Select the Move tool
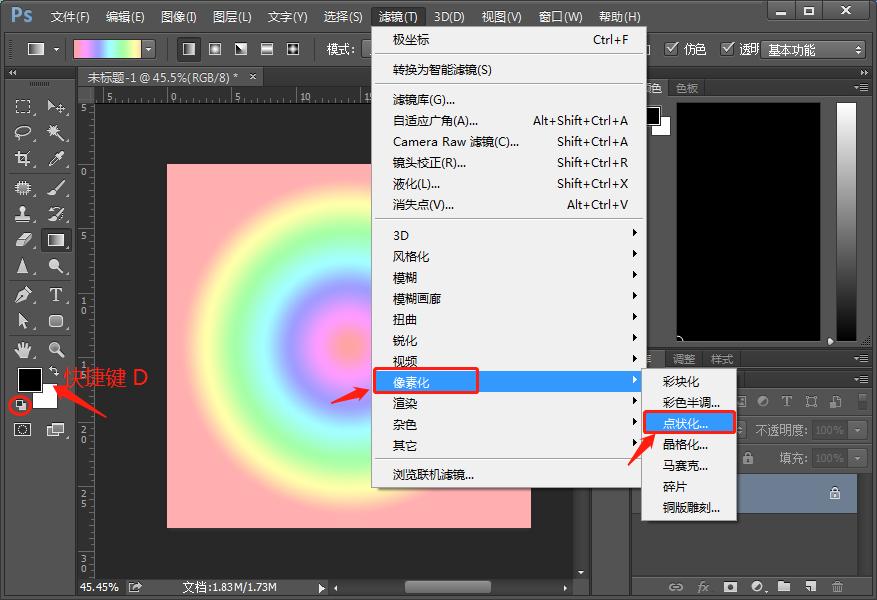The image size is (877, 600). tap(54, 104)
